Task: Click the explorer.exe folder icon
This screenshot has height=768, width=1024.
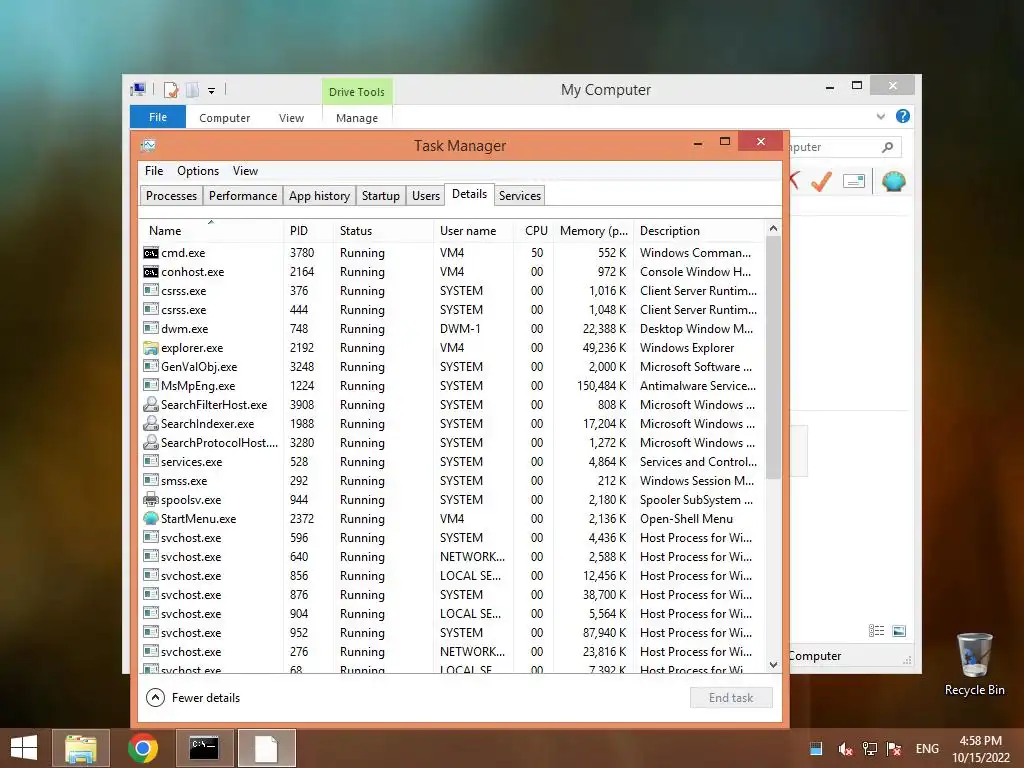Action: [x=151, y=347]
